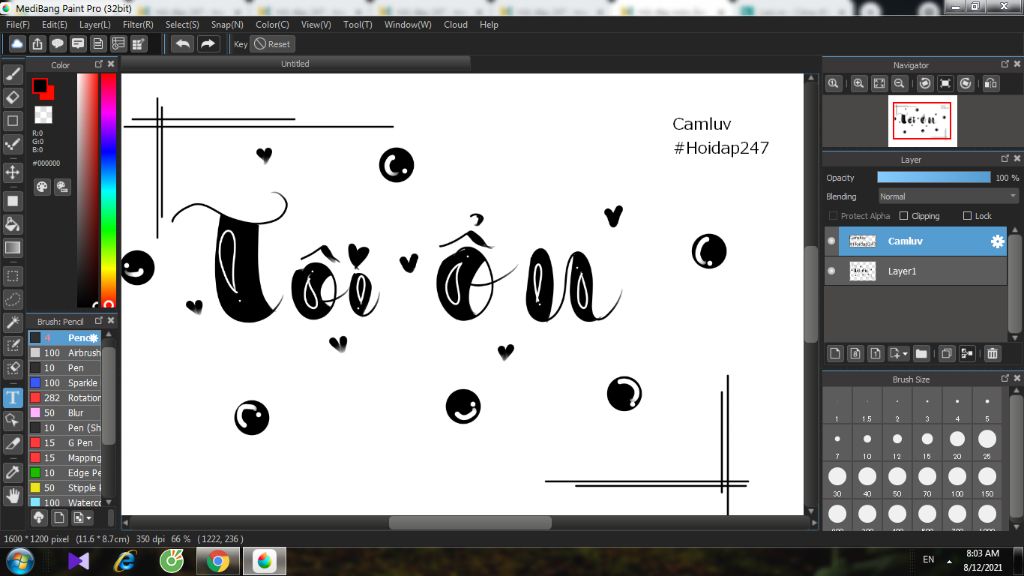The width and height of the screenshot is (1024, 576).
Task: Click the Reset button
Action: (273, 44)
